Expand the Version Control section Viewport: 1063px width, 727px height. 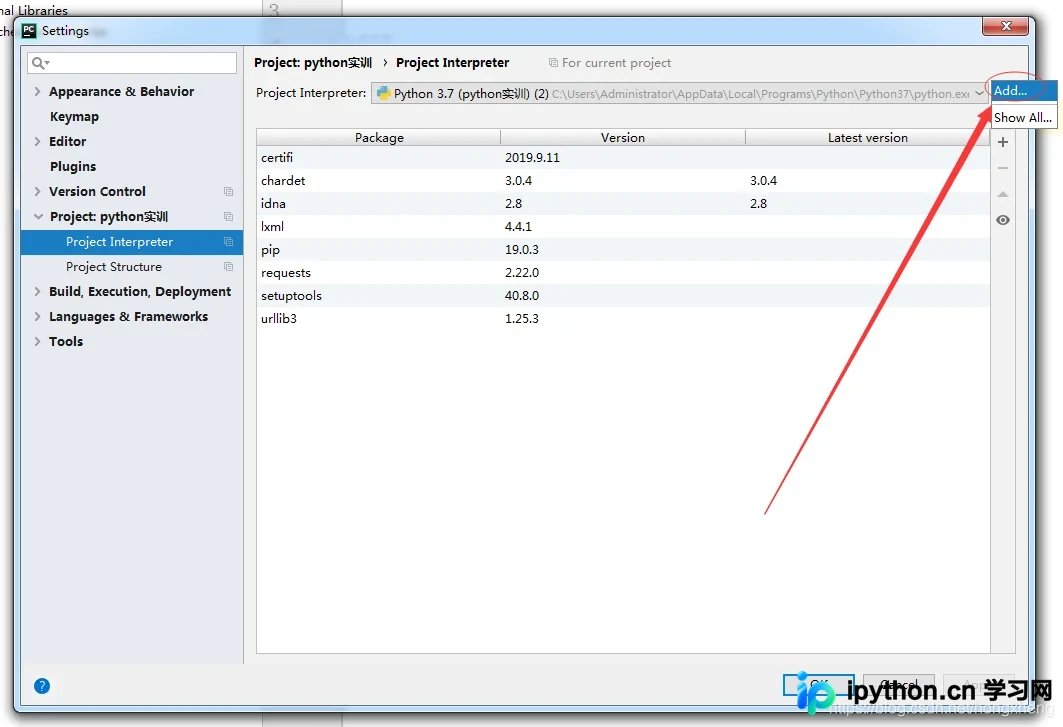click(37, 192)
